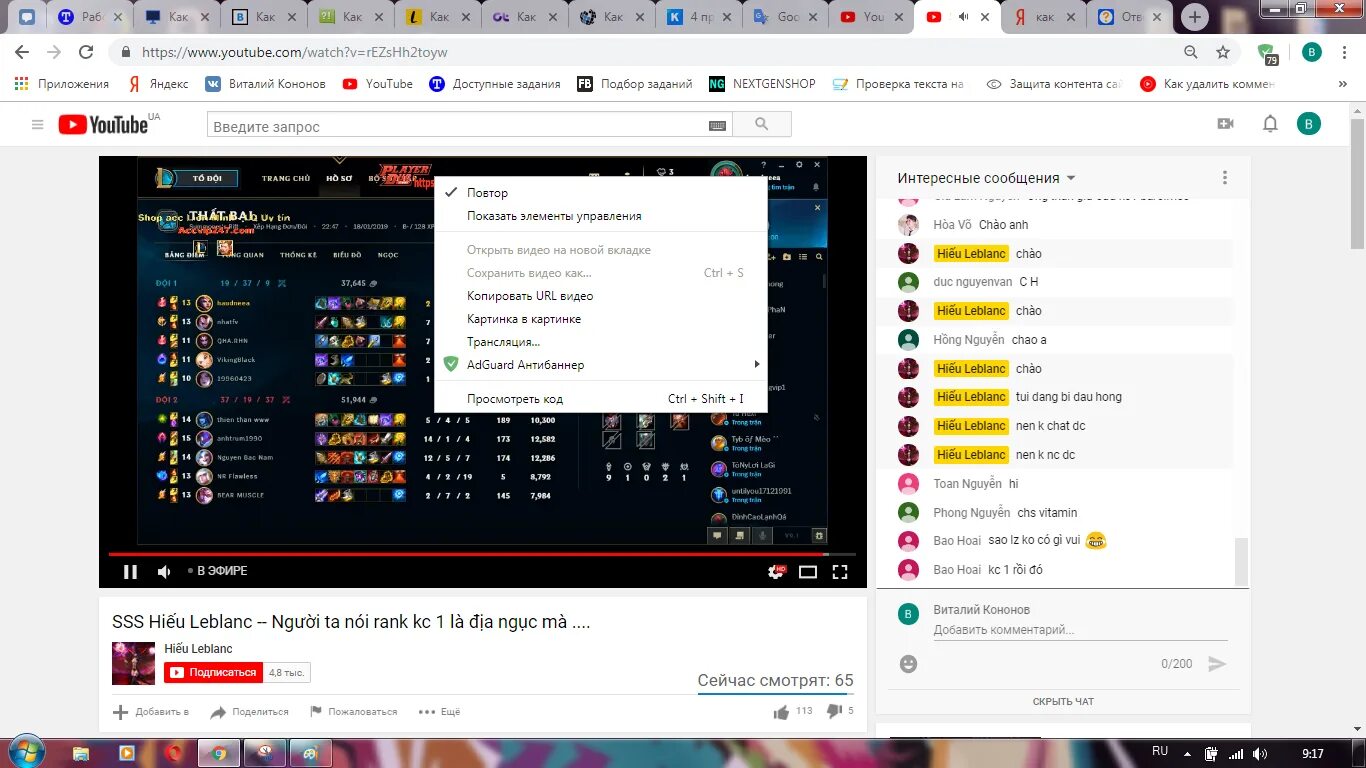The image size is (1366, 768).
Task: Choose Трансляция cast option
Action: pyautogui.click(x=600, y=342)
